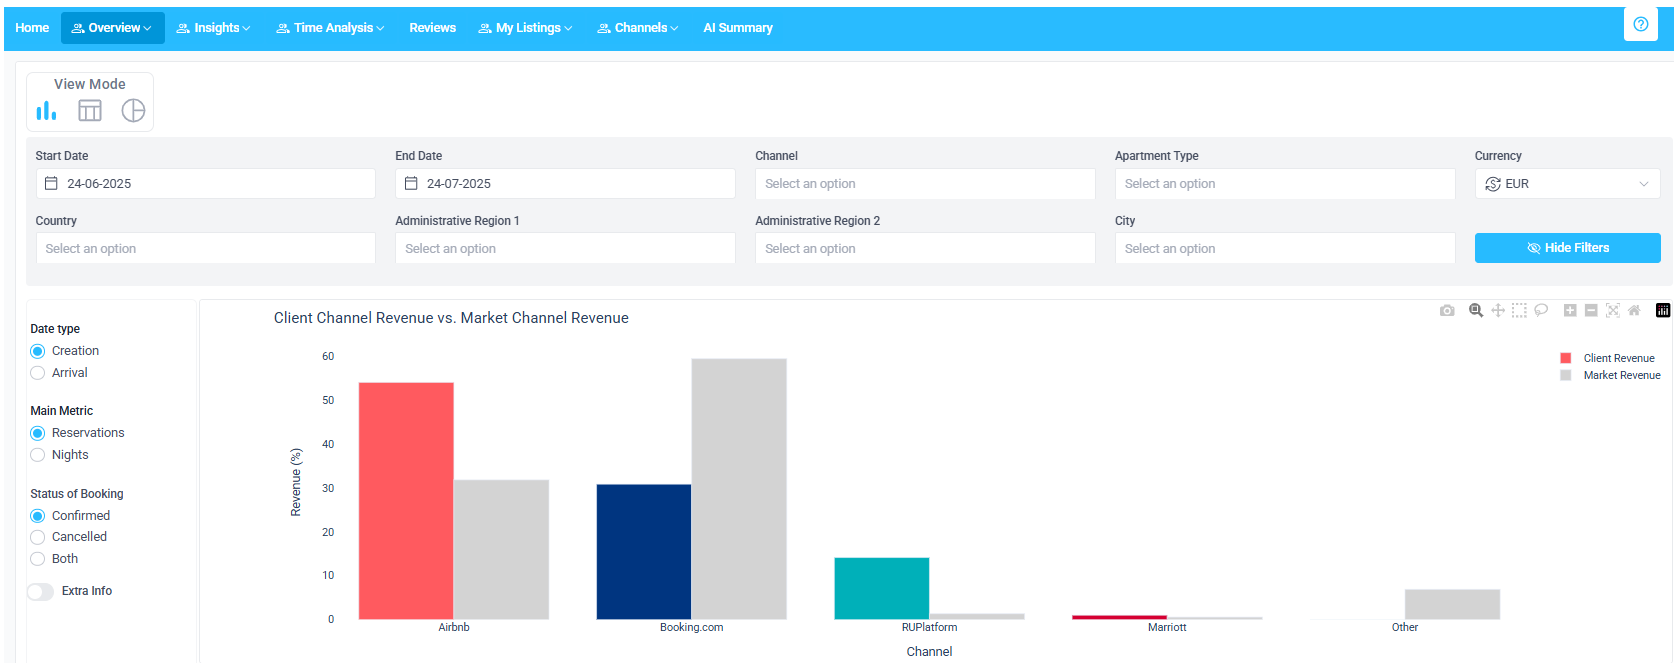Expand the Channel filter dropdown
Image resolution: width=1674 pixels, height=663 pixels.
tap(924, 184)
